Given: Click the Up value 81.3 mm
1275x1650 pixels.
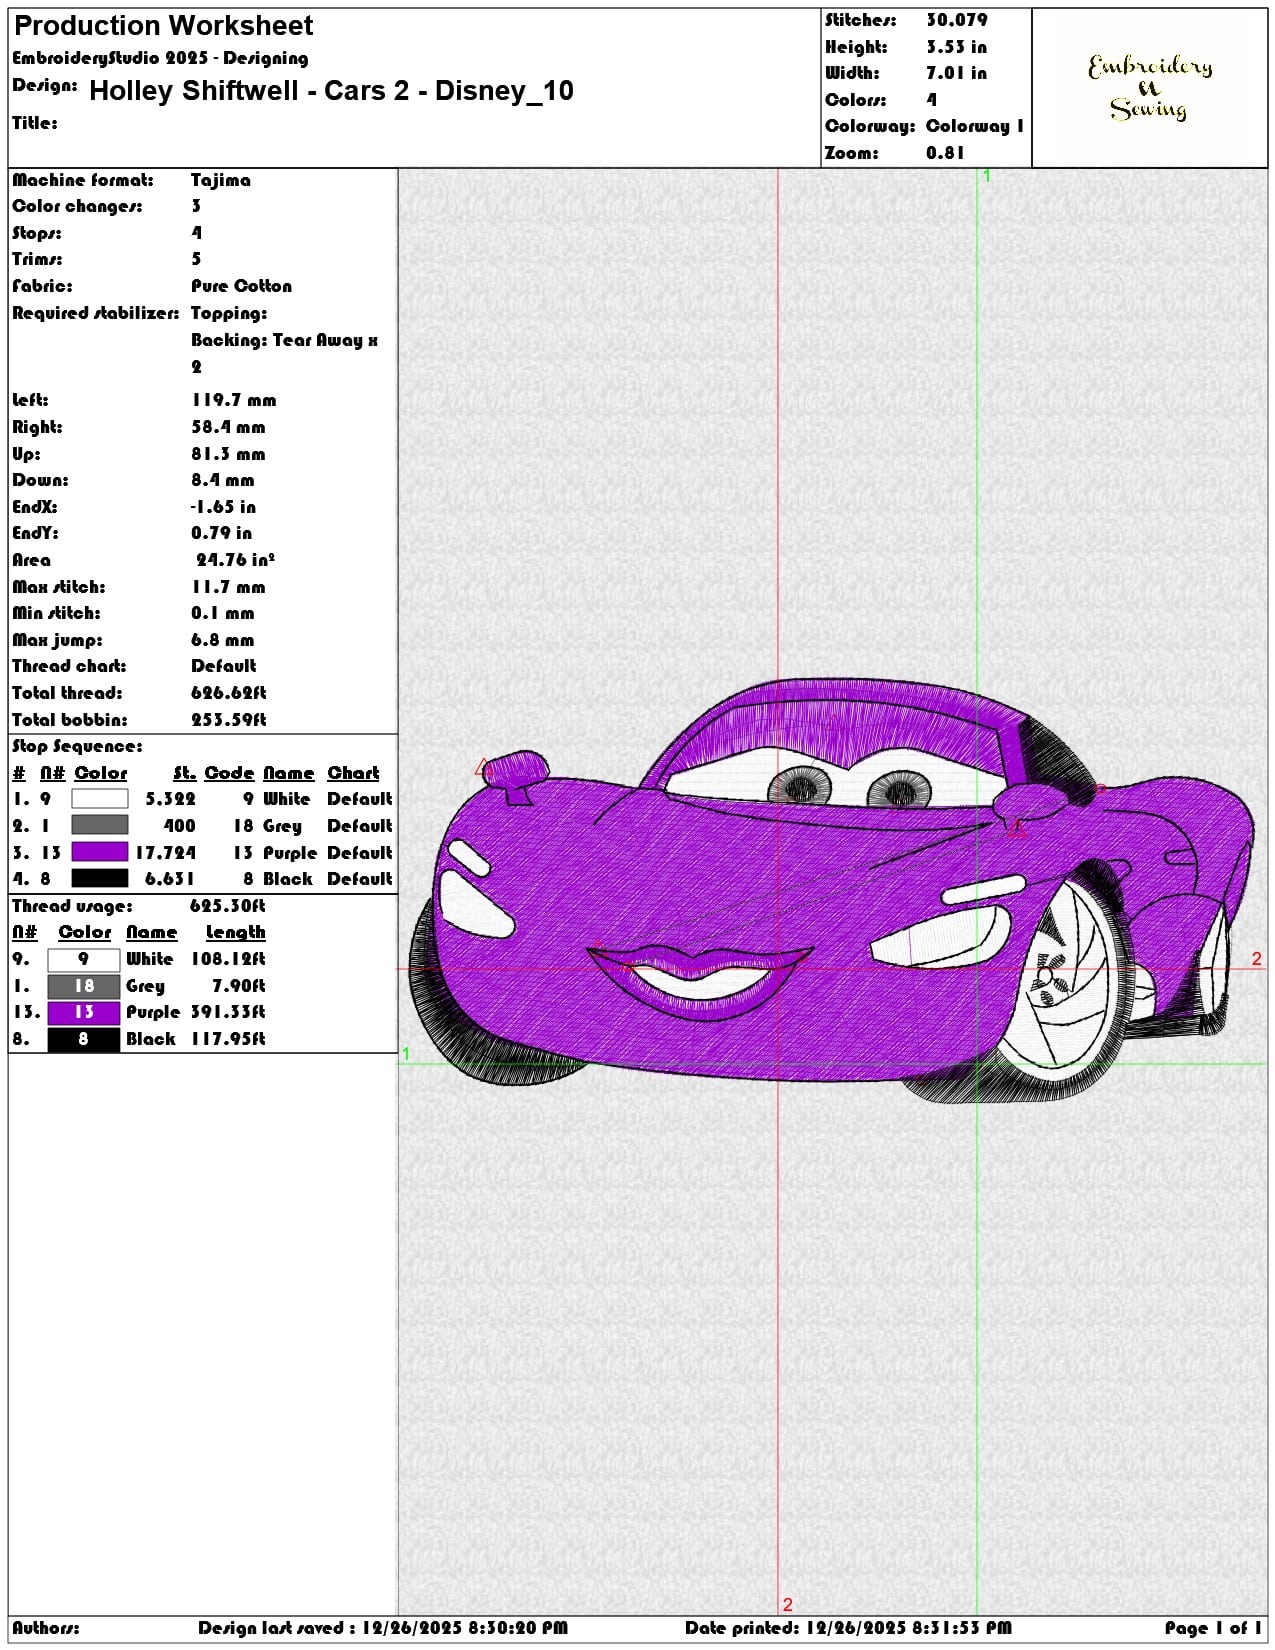Looking at the screenshot, I should [x=228, y=454].
